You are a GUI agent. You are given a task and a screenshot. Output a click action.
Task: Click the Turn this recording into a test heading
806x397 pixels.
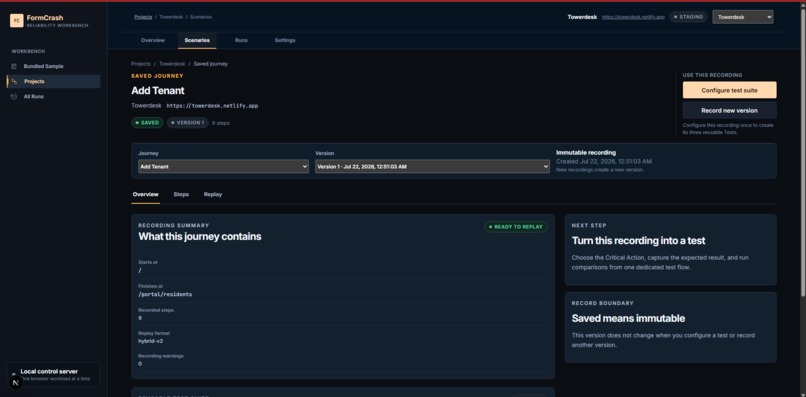pyautogui.click(x=638, y=241)
